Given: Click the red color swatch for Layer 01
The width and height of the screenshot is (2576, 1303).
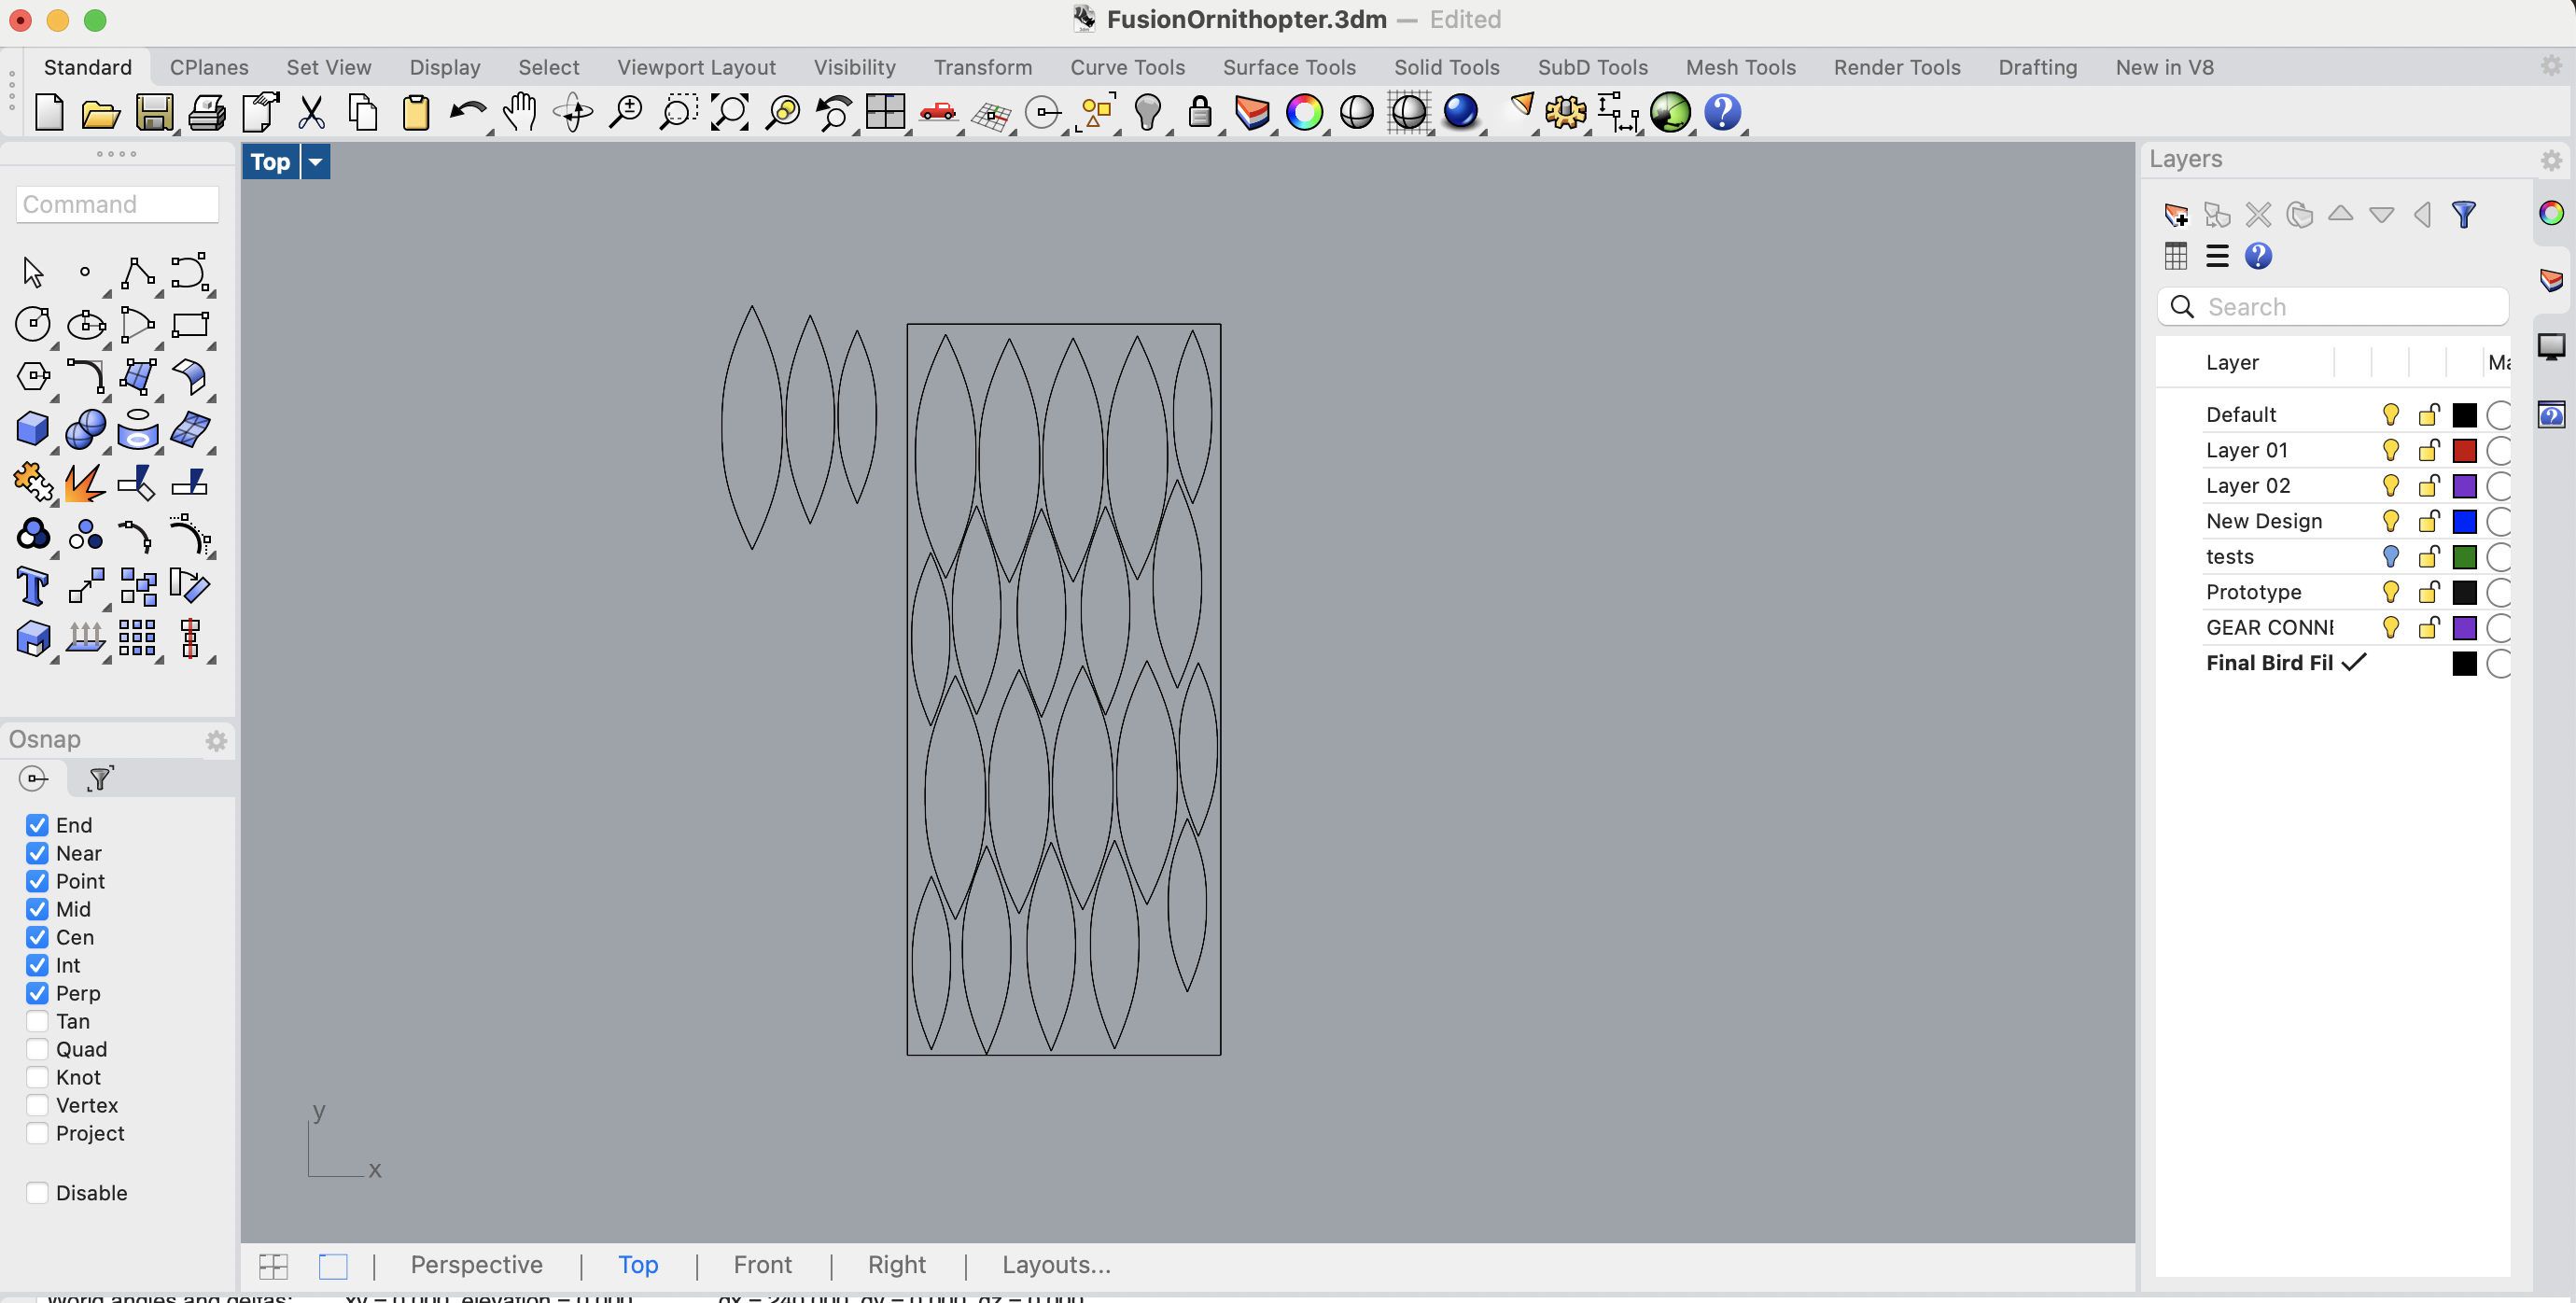Looking at the screenshot, I should coord(2465,450).
